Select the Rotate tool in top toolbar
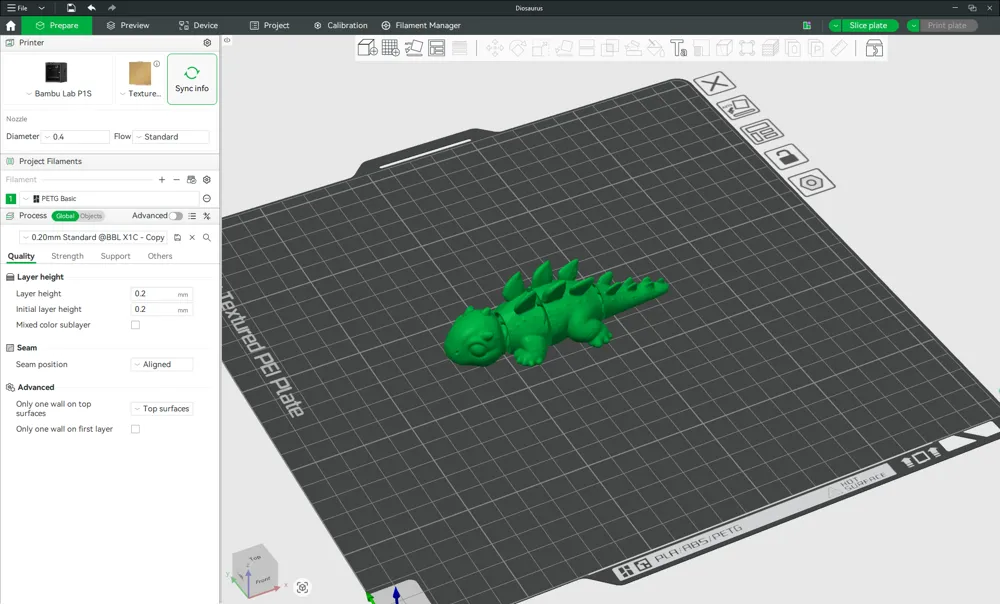 point(517,48)
